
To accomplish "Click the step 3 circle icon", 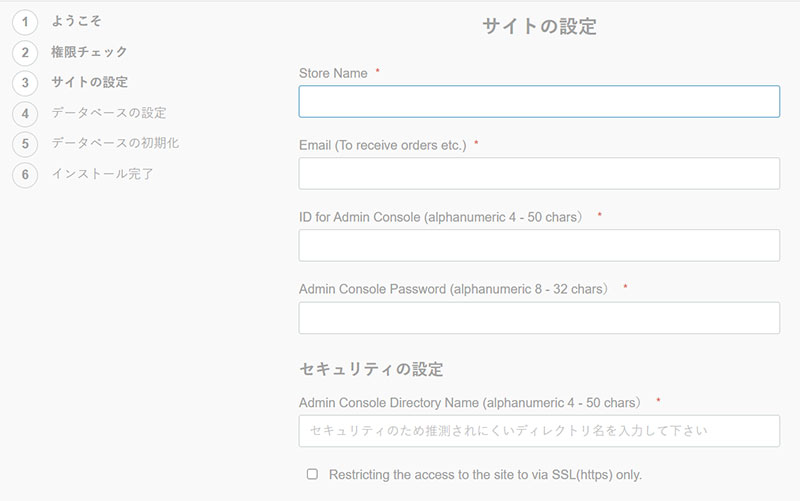I will tap(25, 83).
